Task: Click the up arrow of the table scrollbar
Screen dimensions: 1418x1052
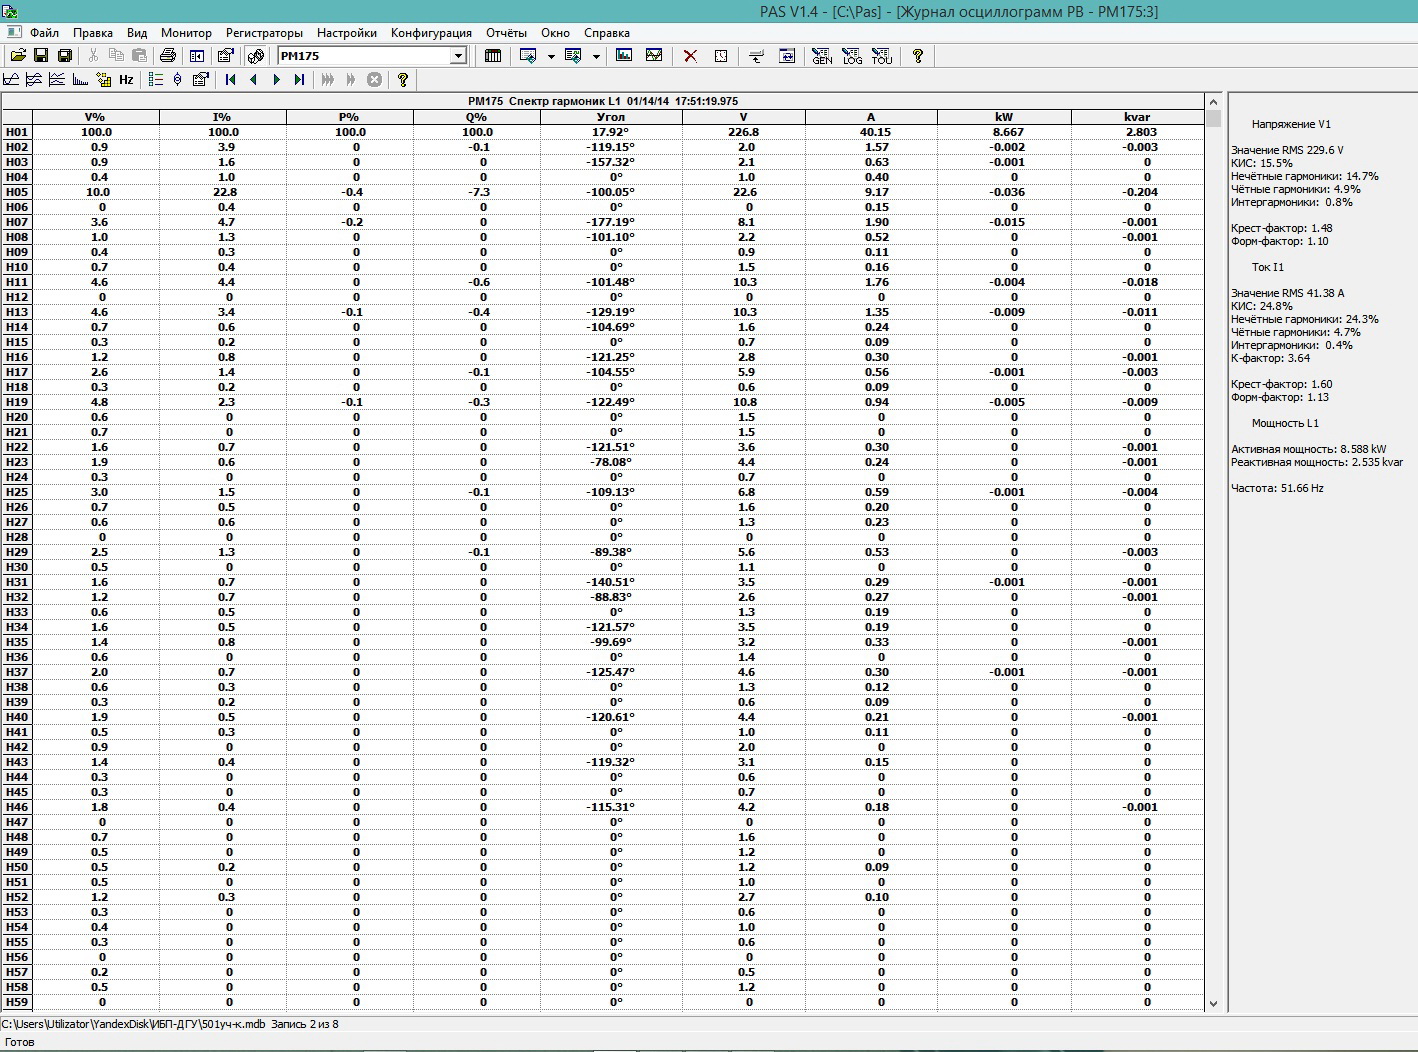Action: click(1213, 102)
